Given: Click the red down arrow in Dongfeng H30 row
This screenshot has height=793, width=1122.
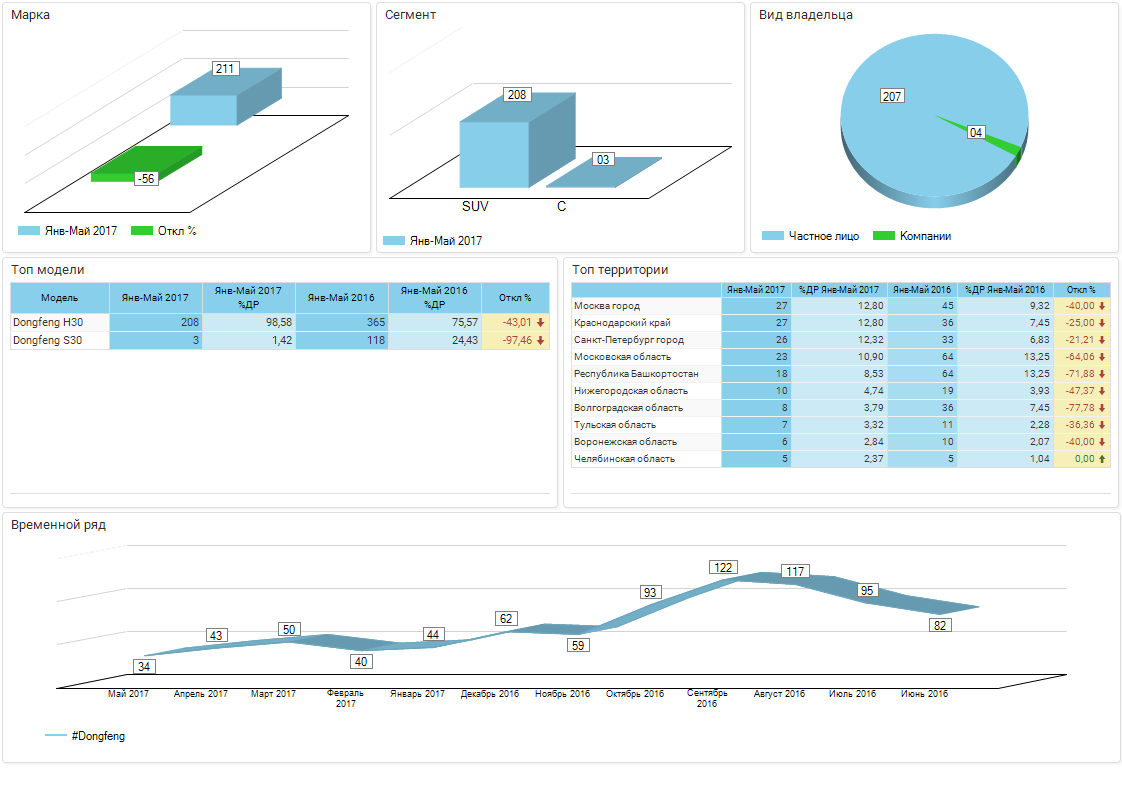Looking at the screenshot, I should click(x=540, y=323).
